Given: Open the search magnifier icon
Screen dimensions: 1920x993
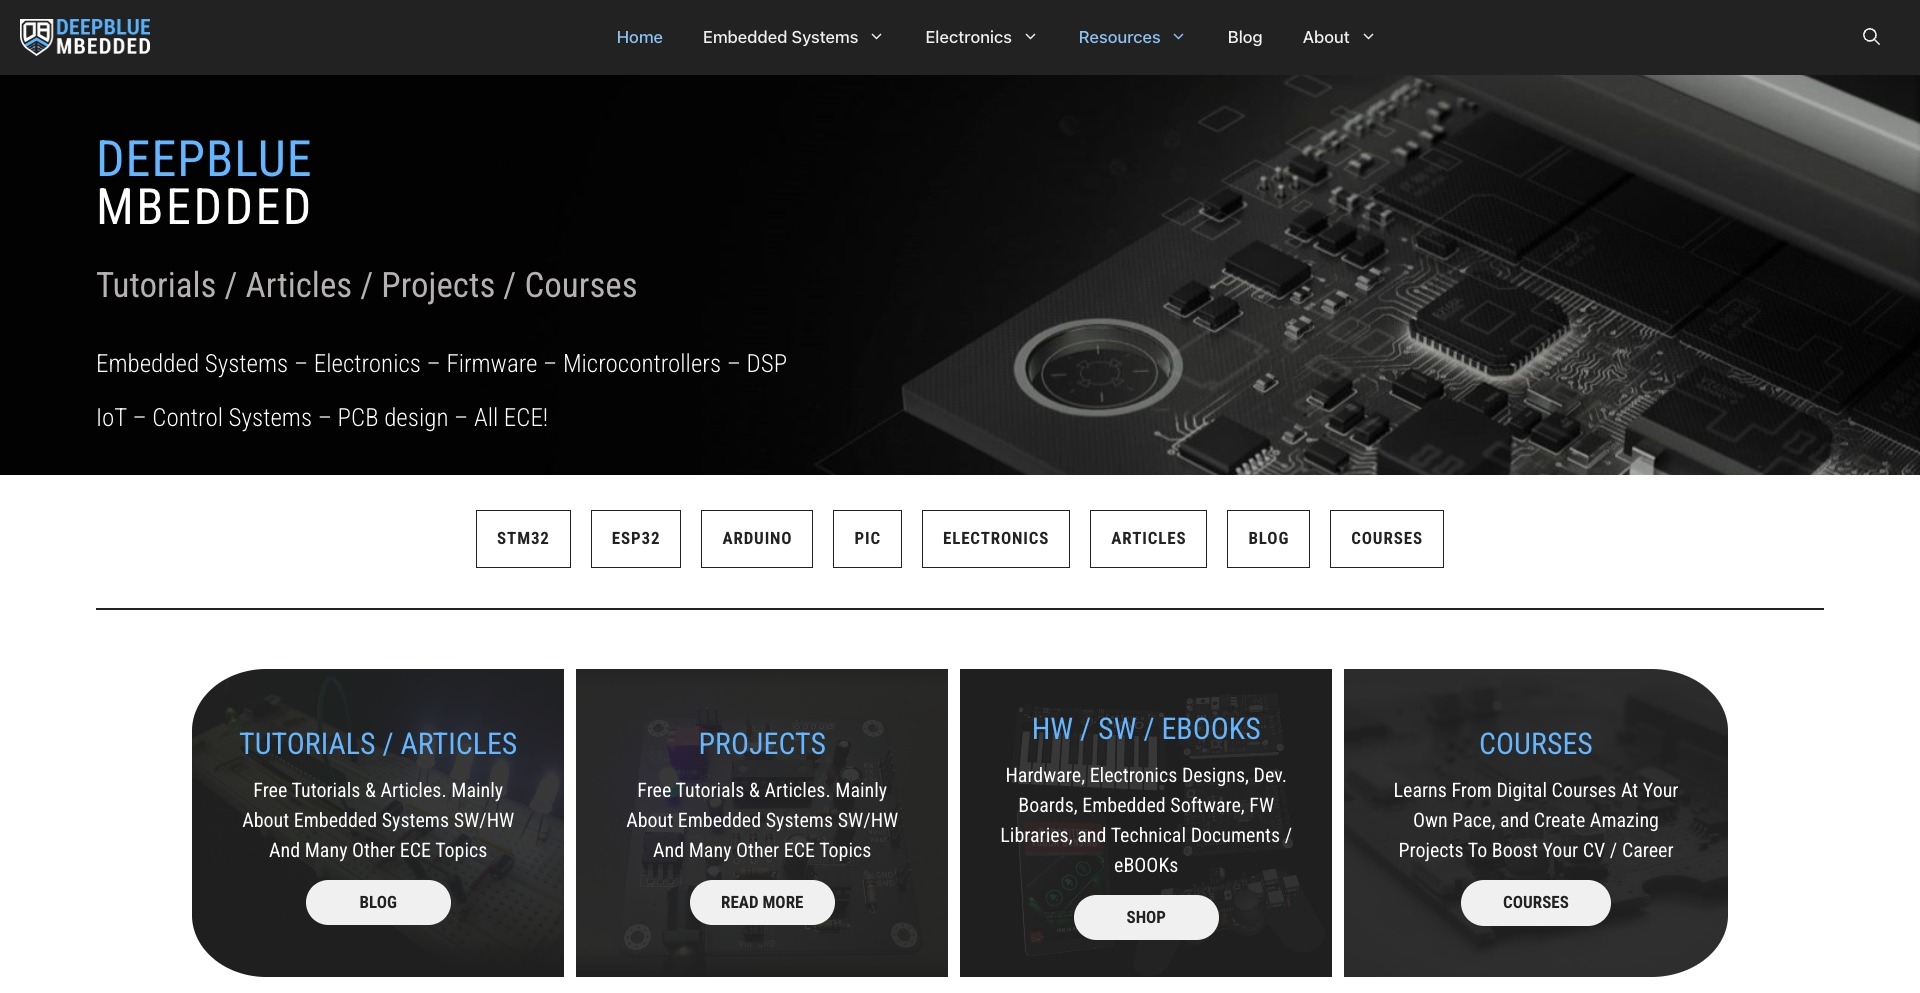Looking at the screenshot, I should pos(1871,37).
